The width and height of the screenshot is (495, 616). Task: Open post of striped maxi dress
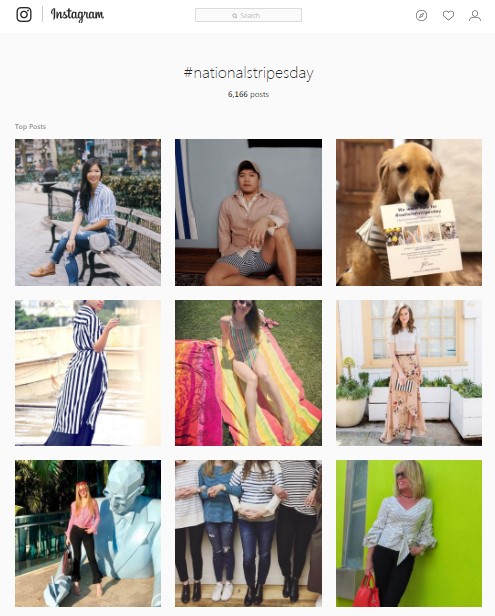(88, 373)
